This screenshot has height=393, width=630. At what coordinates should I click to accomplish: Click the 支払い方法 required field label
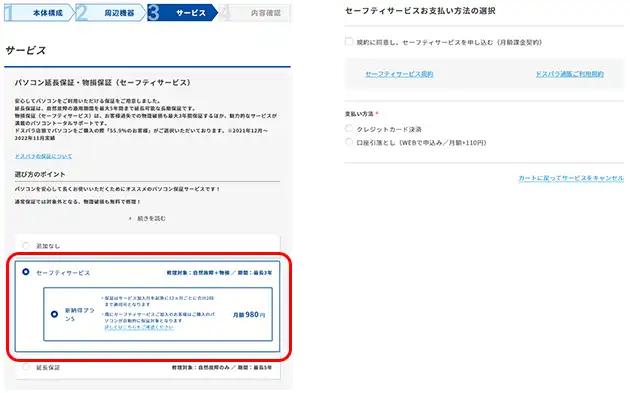point(362,114)
